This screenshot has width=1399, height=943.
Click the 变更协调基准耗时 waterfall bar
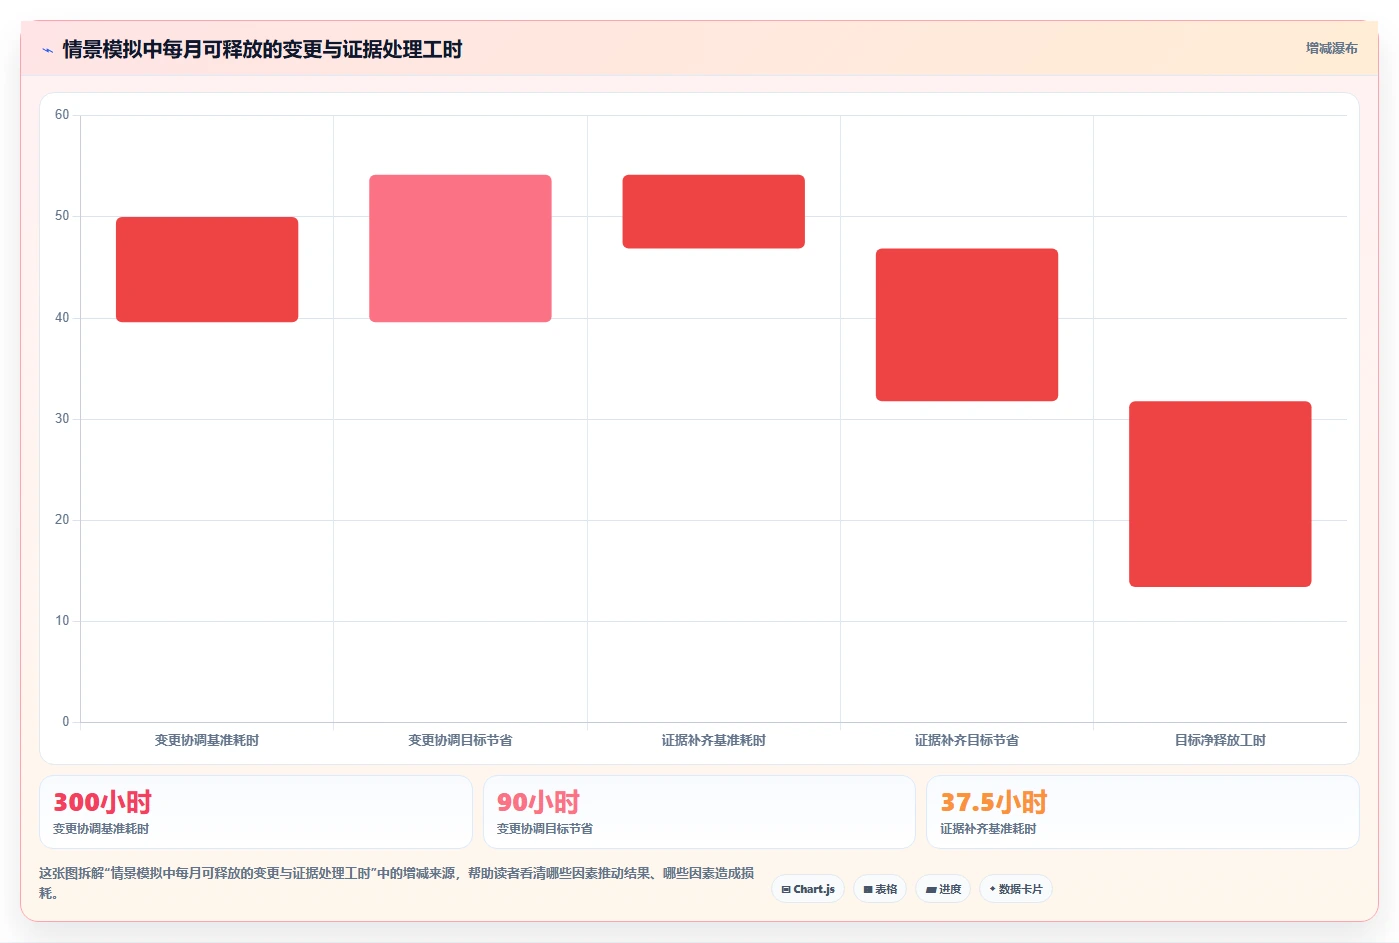[x=207, y=269]
